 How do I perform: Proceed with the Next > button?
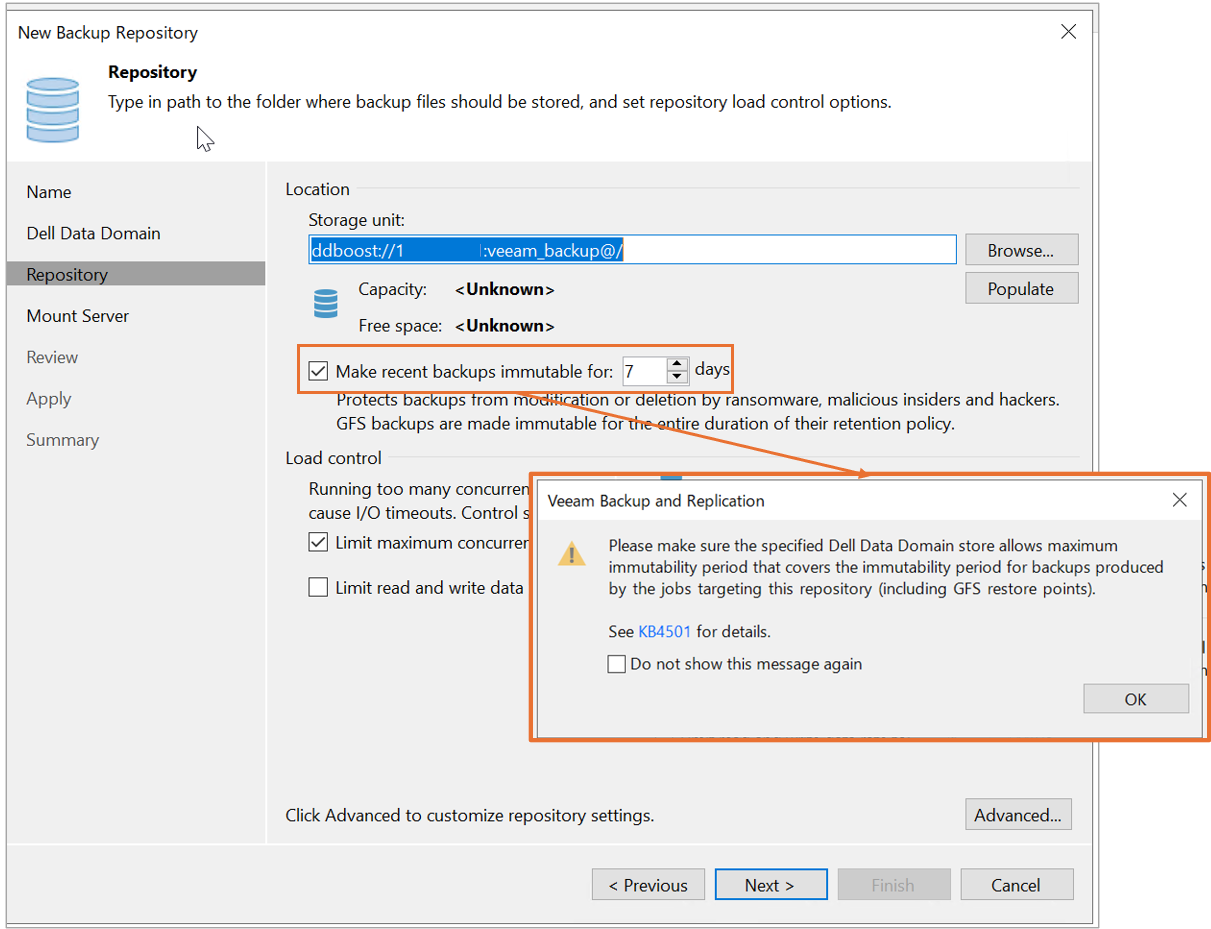pos(770,885)
